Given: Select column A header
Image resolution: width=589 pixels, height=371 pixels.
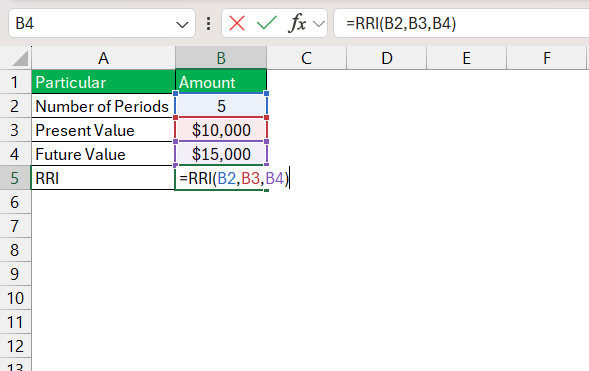Looking at the screenshot, I should [103, 58].
